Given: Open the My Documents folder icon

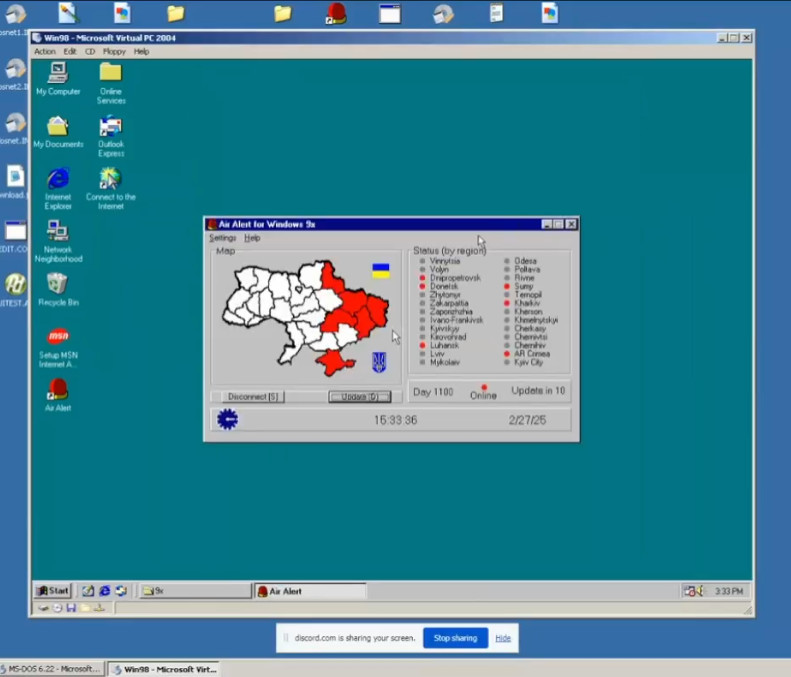Looking at the screenshot, I should click(x=58, y=132).
